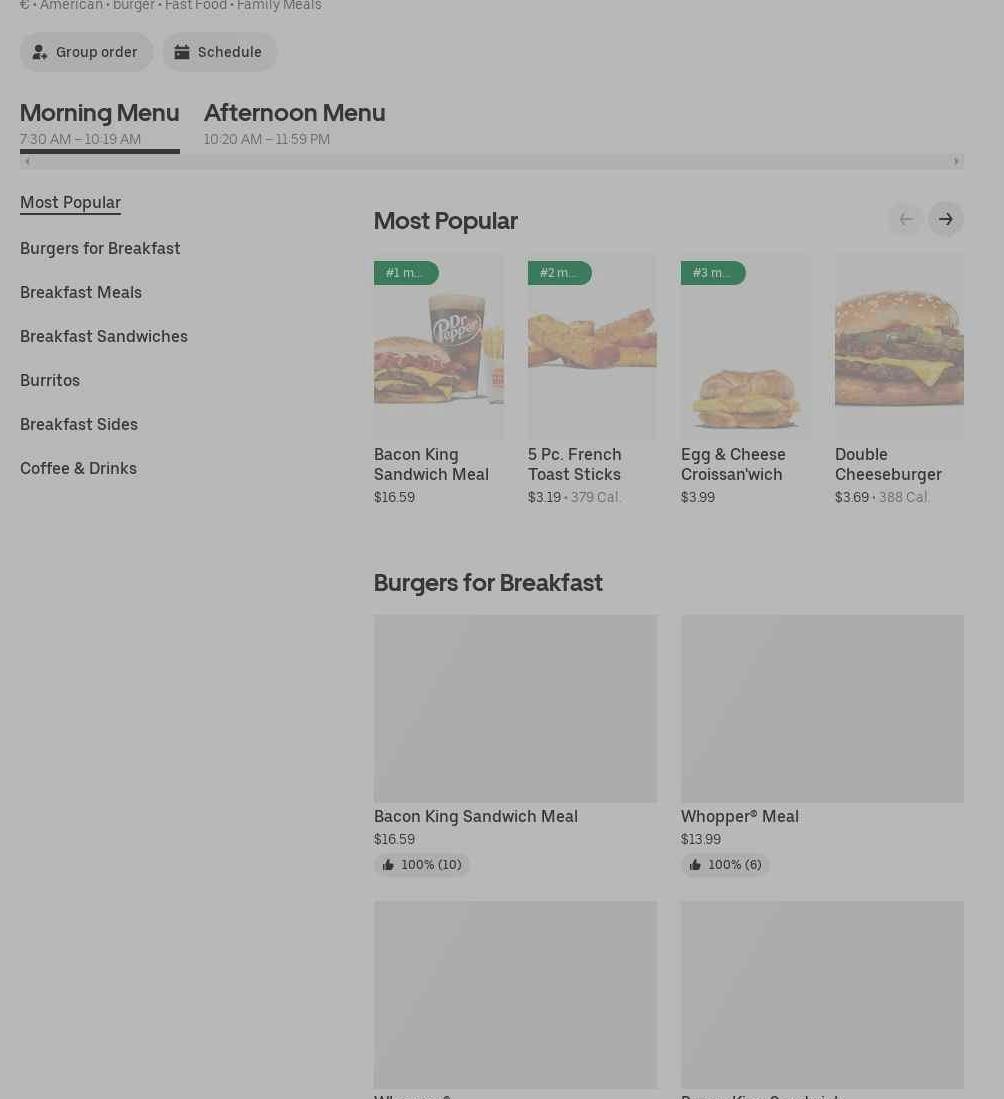Choose the Egg & Cheese Croissan'wich image
The width and height of the screenshot is (1004, 1099).
[745, 346]
